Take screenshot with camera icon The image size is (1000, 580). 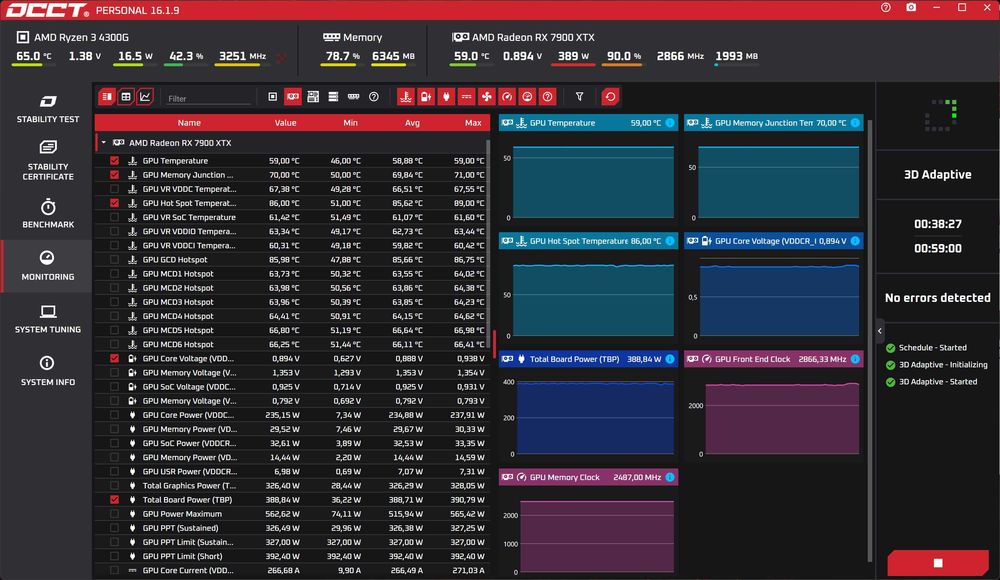(911, 8)
